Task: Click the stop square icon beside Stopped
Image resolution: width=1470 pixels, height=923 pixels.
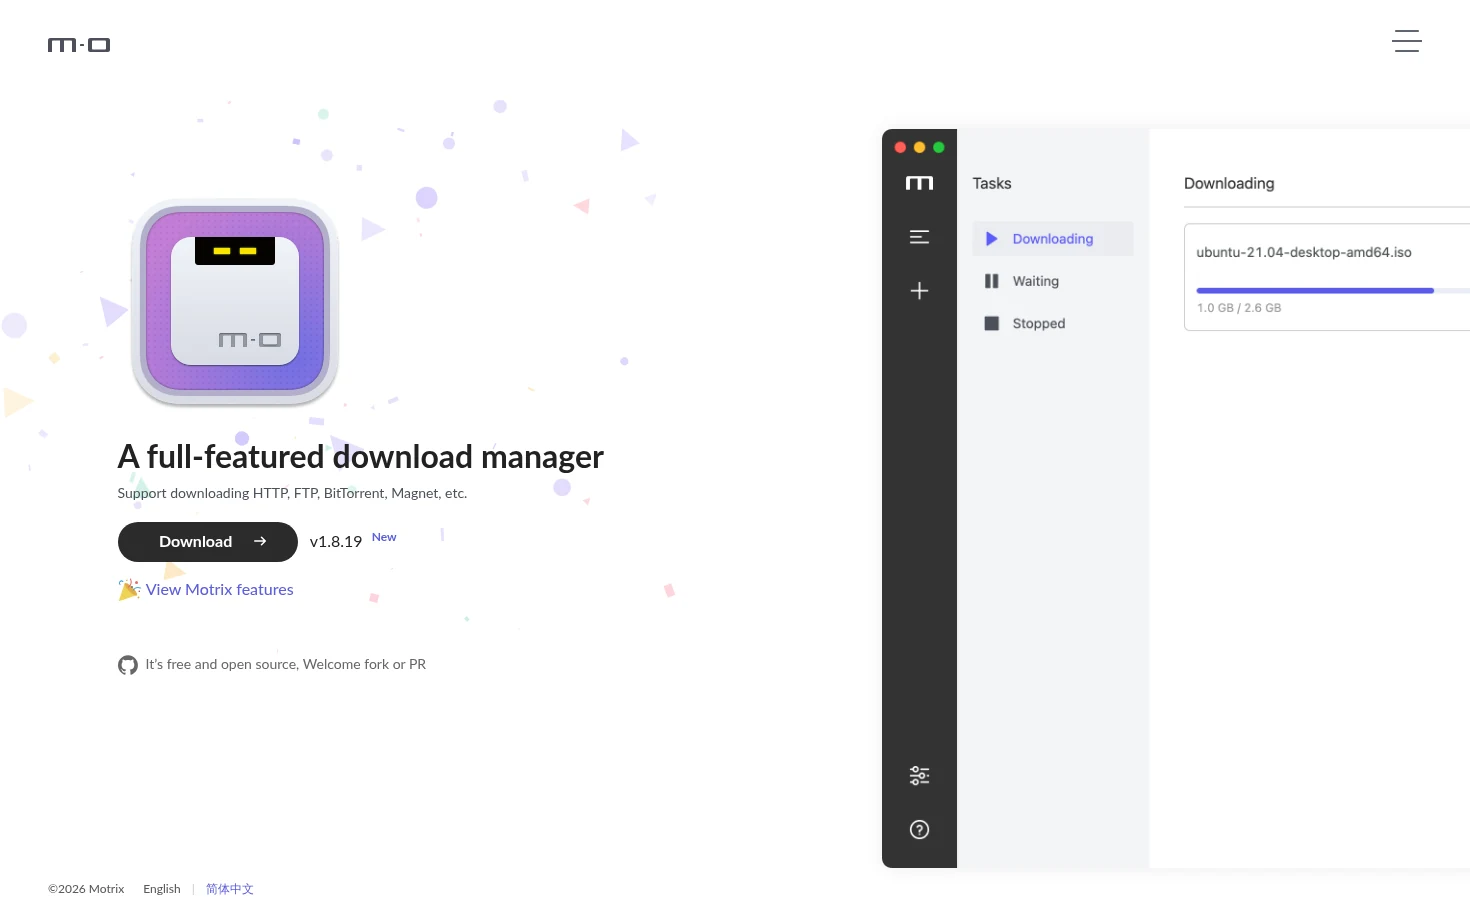Action: [992, 323]
